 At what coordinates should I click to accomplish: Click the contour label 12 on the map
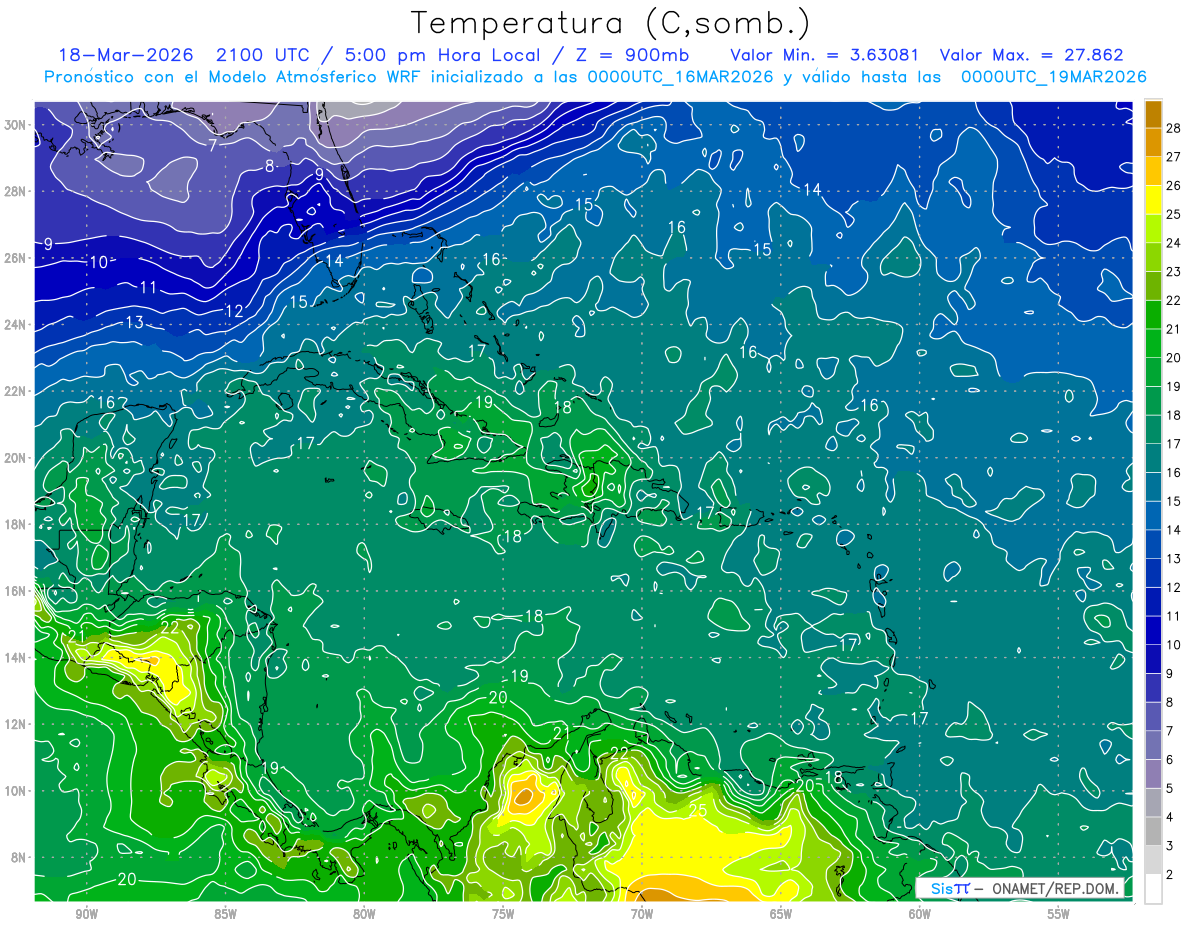click(x=235, y=311)
